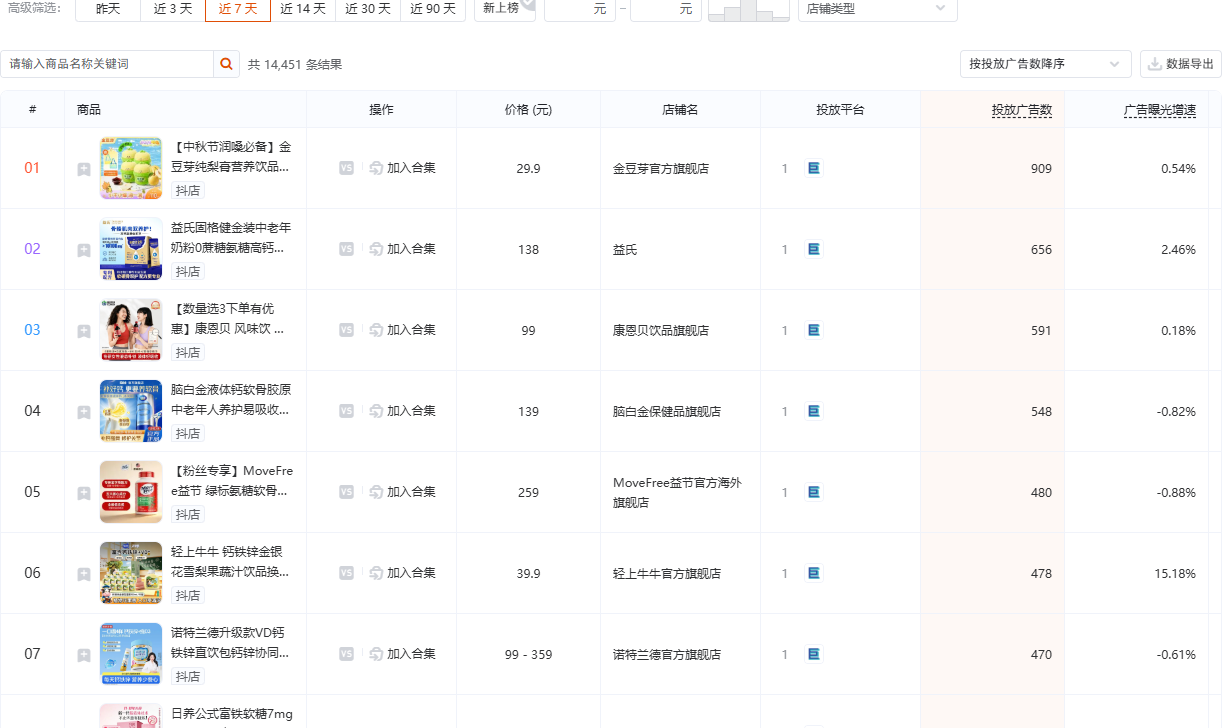The image size is (1222, 728).
Task: Click 加入合集 for 轻上牛牛 product
Action: pos(402,573)
